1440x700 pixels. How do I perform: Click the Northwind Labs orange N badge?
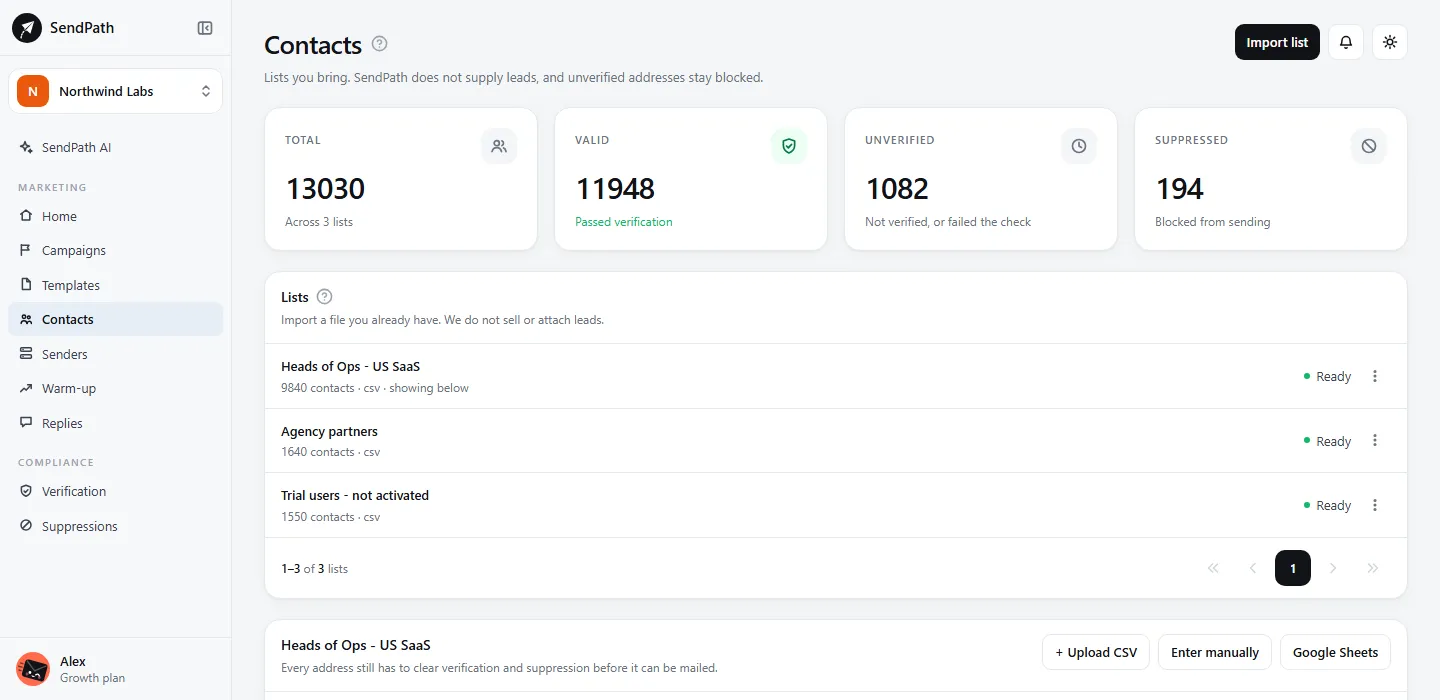33,91
